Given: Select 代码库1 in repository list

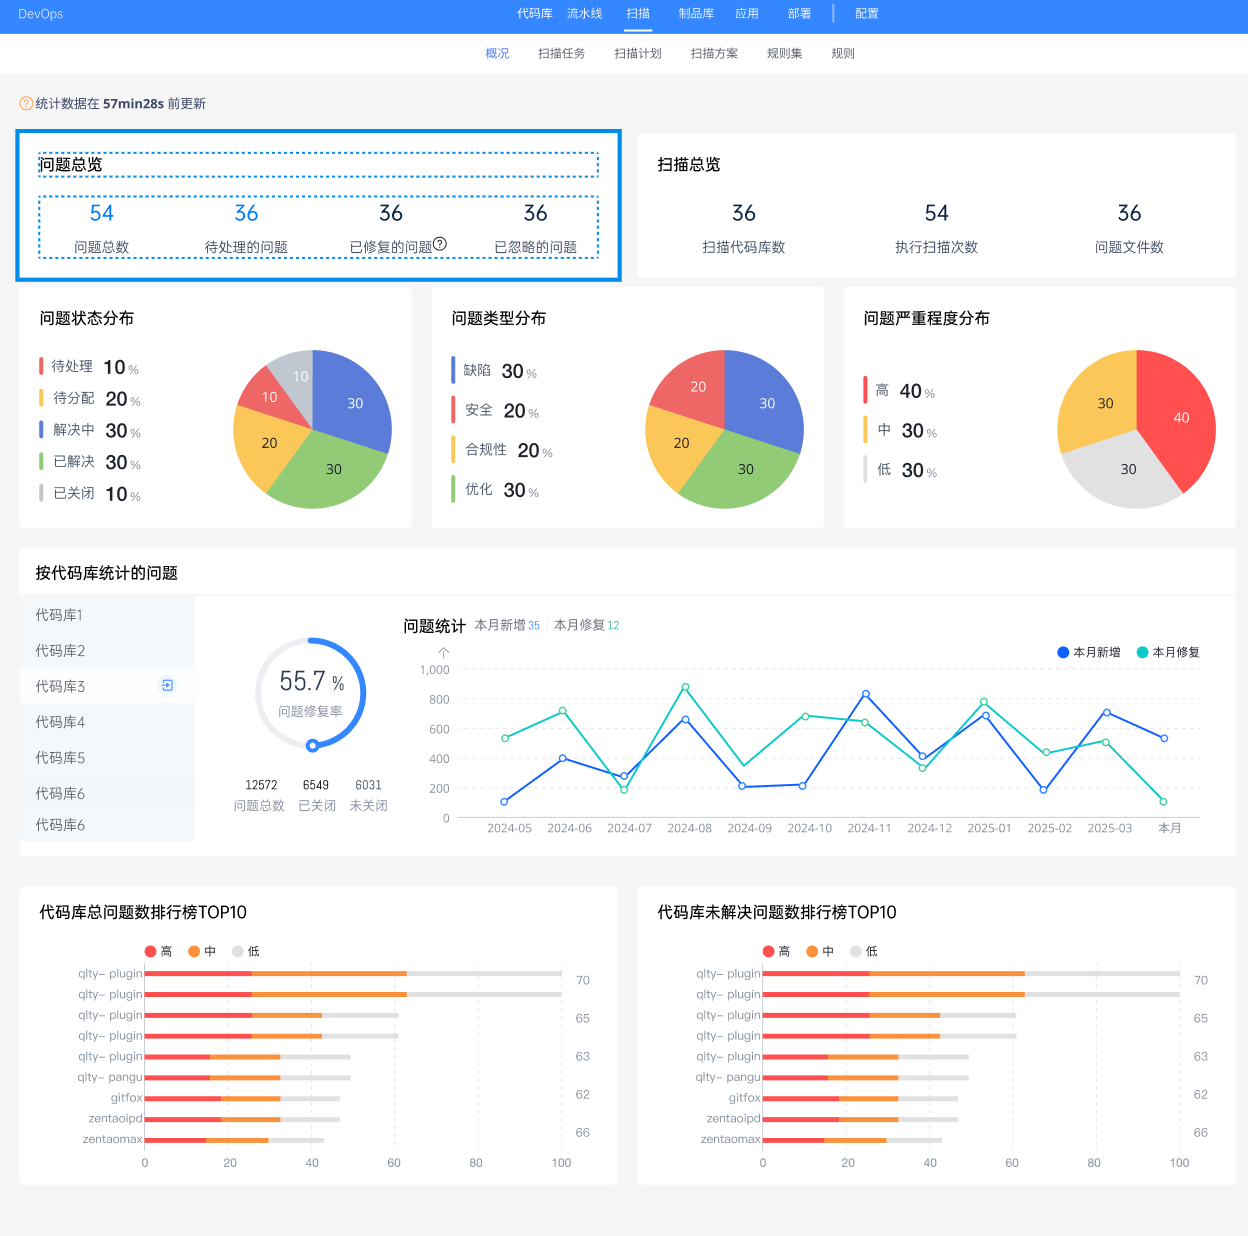Looking at the screenshot, I should click(107, 615).
